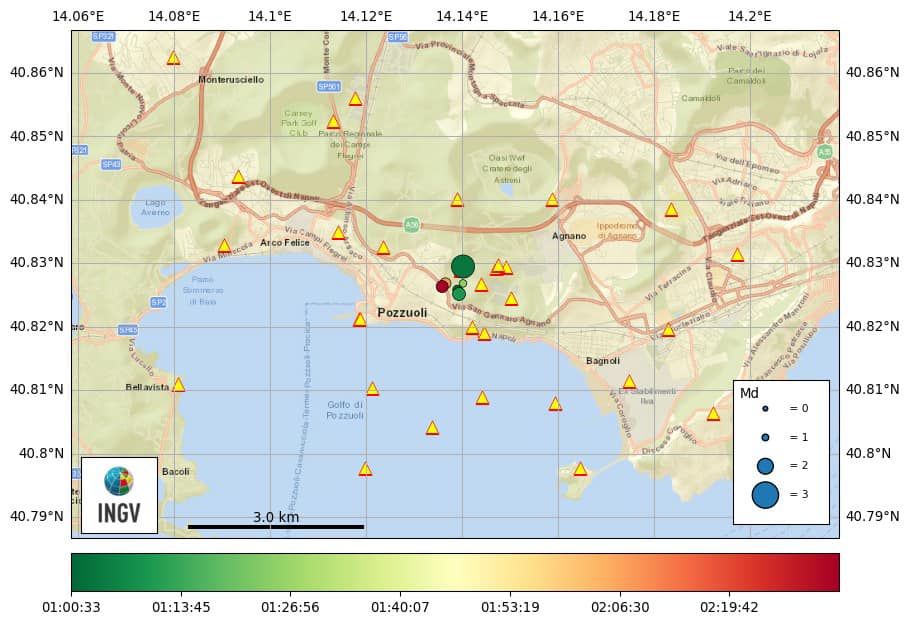910x624 pixels.
Task: Click the green A56 highway shield
Action: pos(412,225)
